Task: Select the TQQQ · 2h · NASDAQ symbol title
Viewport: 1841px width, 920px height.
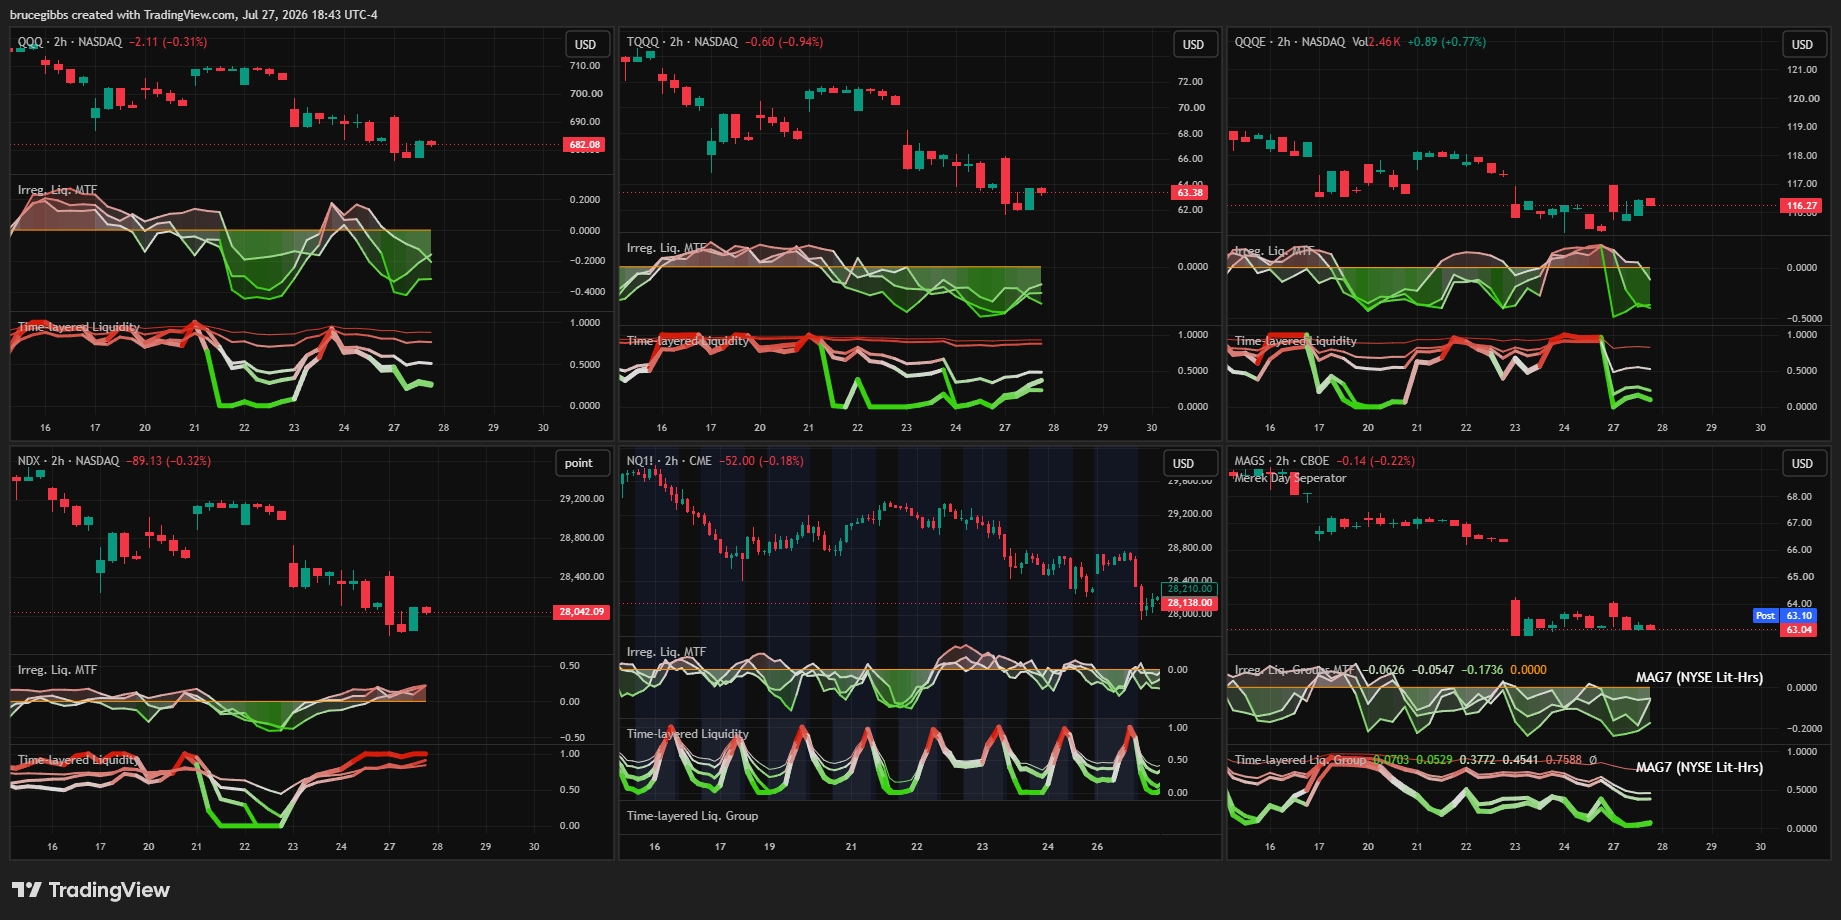Action: (682, 42)
